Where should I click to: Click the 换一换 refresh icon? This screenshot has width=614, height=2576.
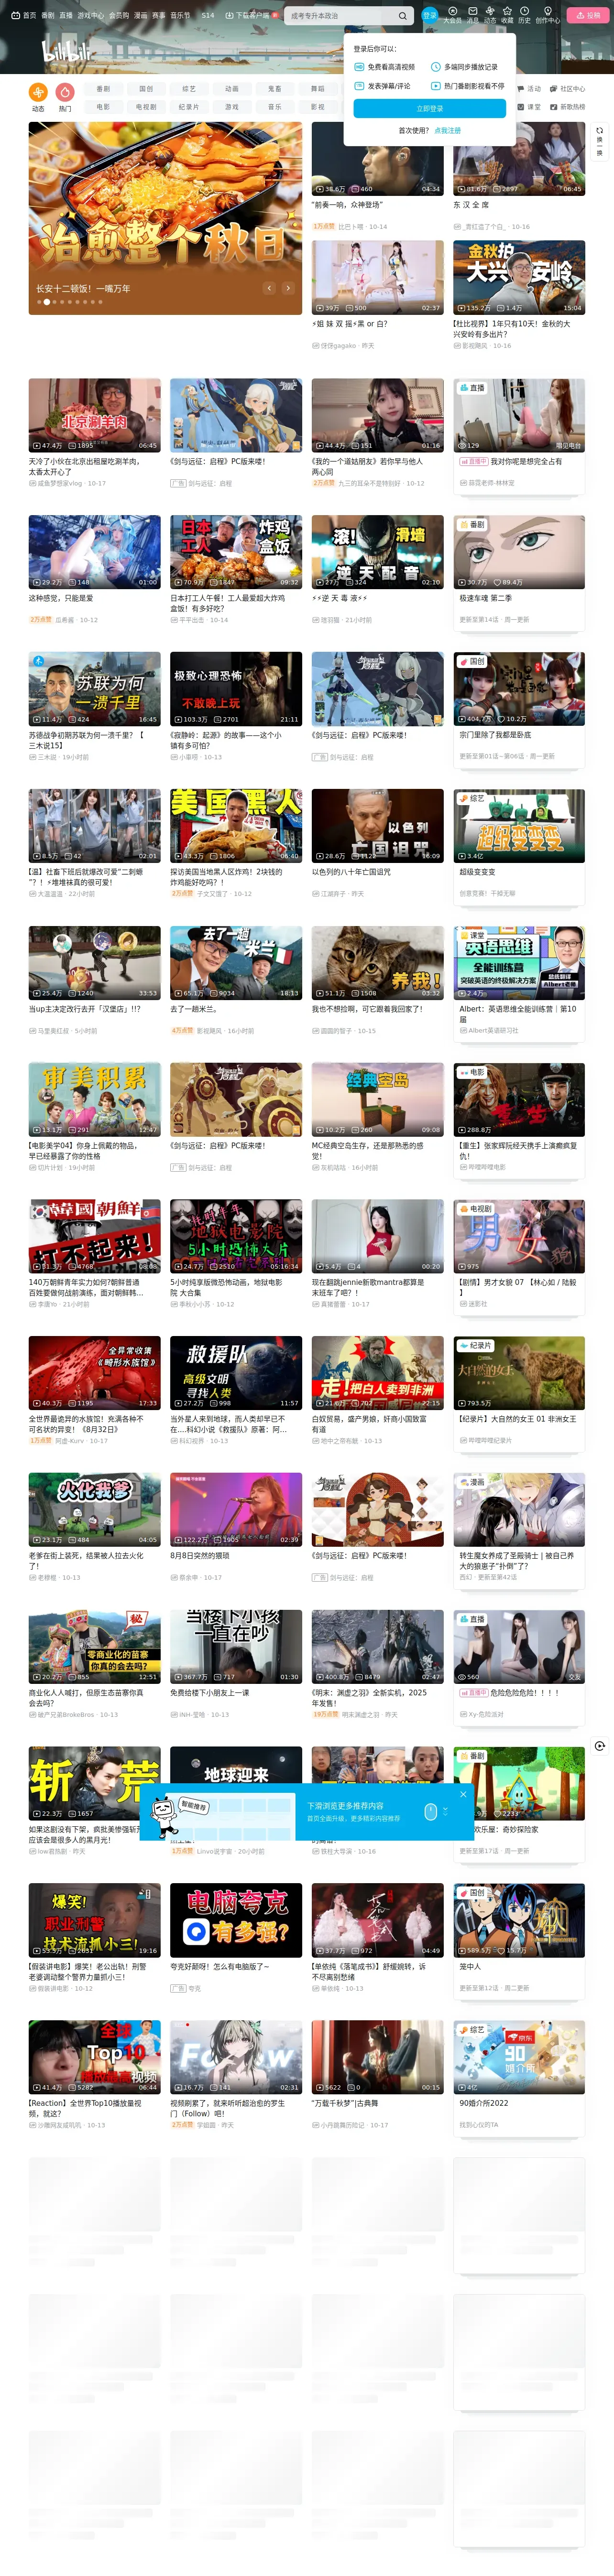click(x=599, y=130)
